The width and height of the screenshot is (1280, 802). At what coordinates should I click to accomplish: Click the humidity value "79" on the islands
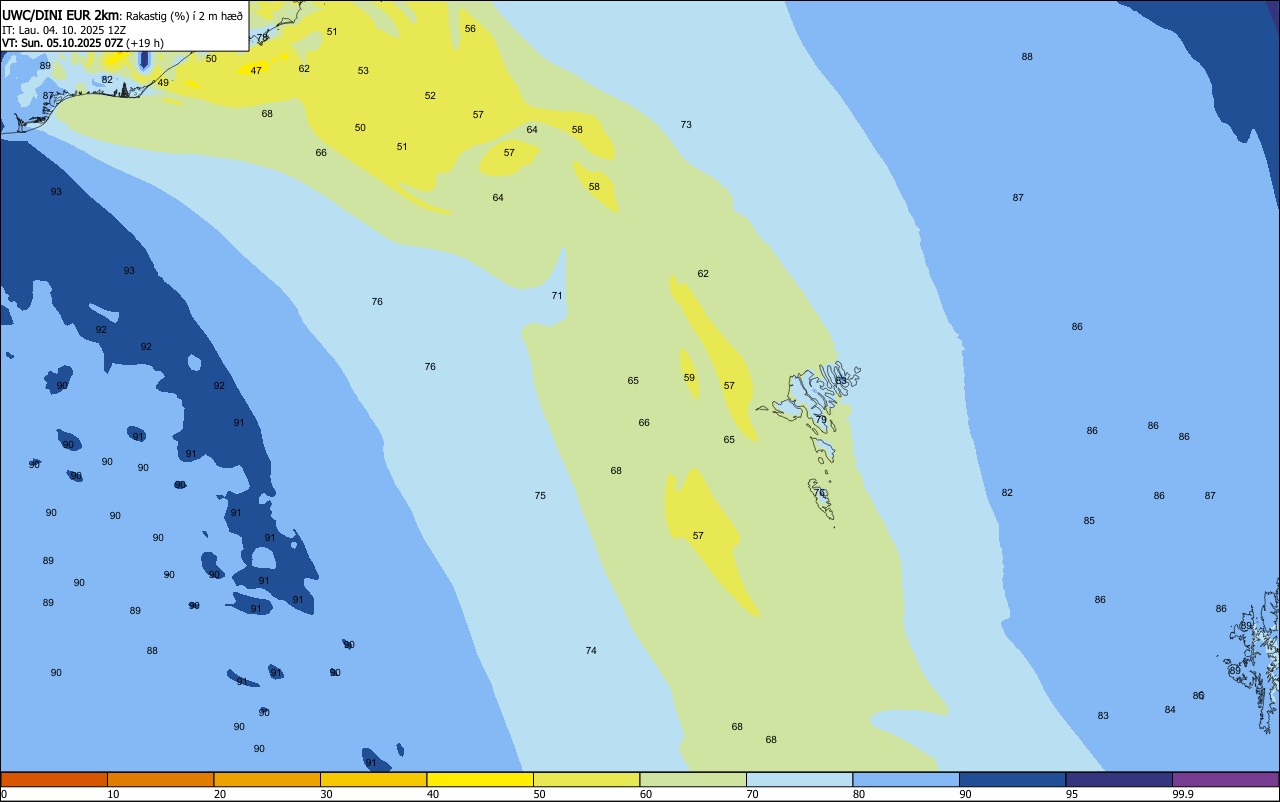(821, 420)
